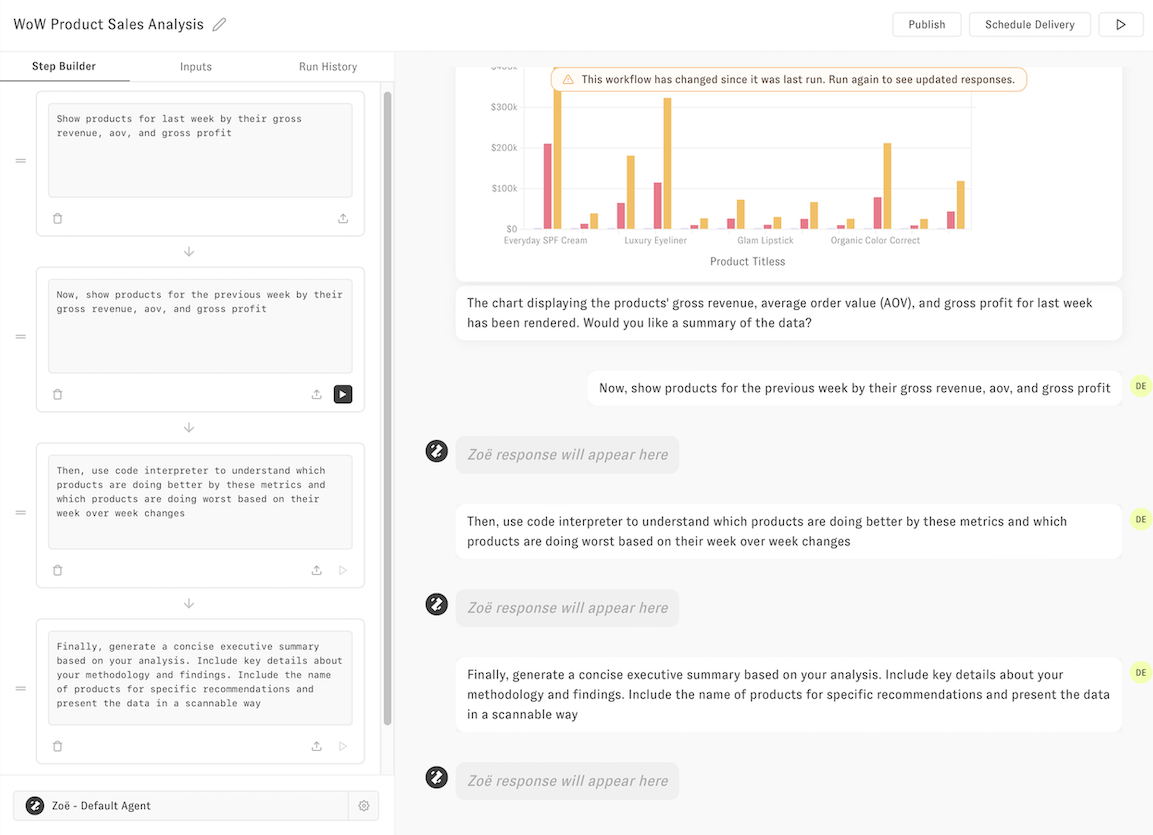Edit the 'Then, use code interpreter' step text
Screen dimensions: 1153x835
click(x=200, y=501)
